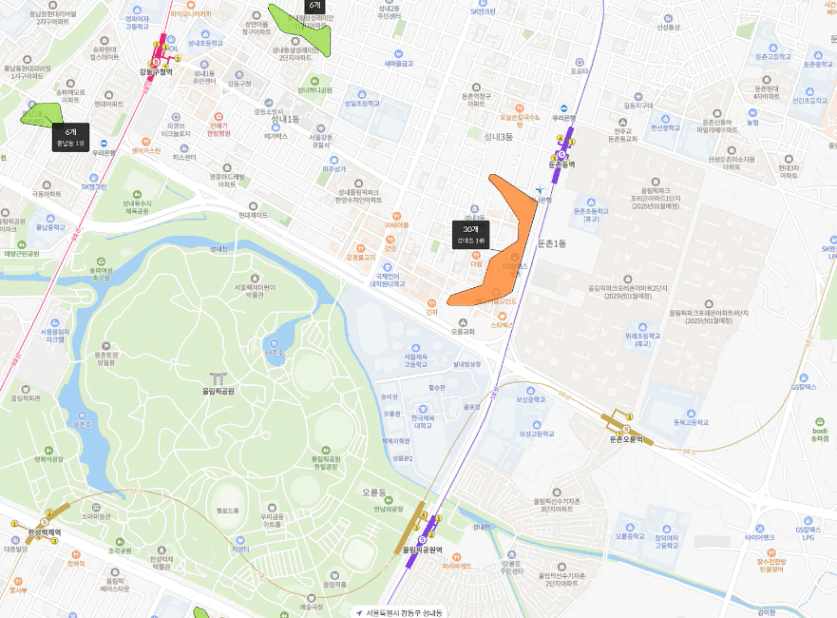Open the 메가박스 cinema icon
Image resolution: width=837 pixels, height=618 pixels.
click(x=275, y=128)
